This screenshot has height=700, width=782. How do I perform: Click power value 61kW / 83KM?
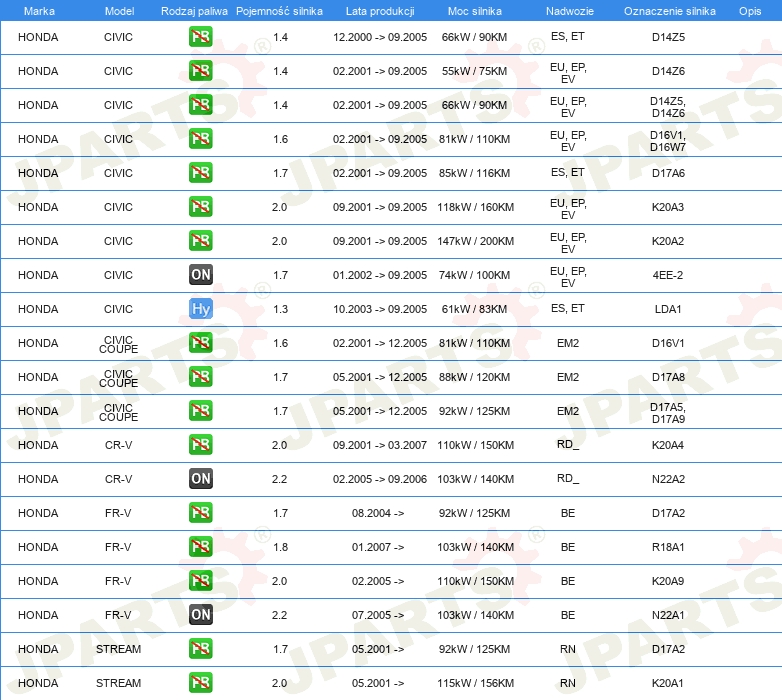pos(474,309)
